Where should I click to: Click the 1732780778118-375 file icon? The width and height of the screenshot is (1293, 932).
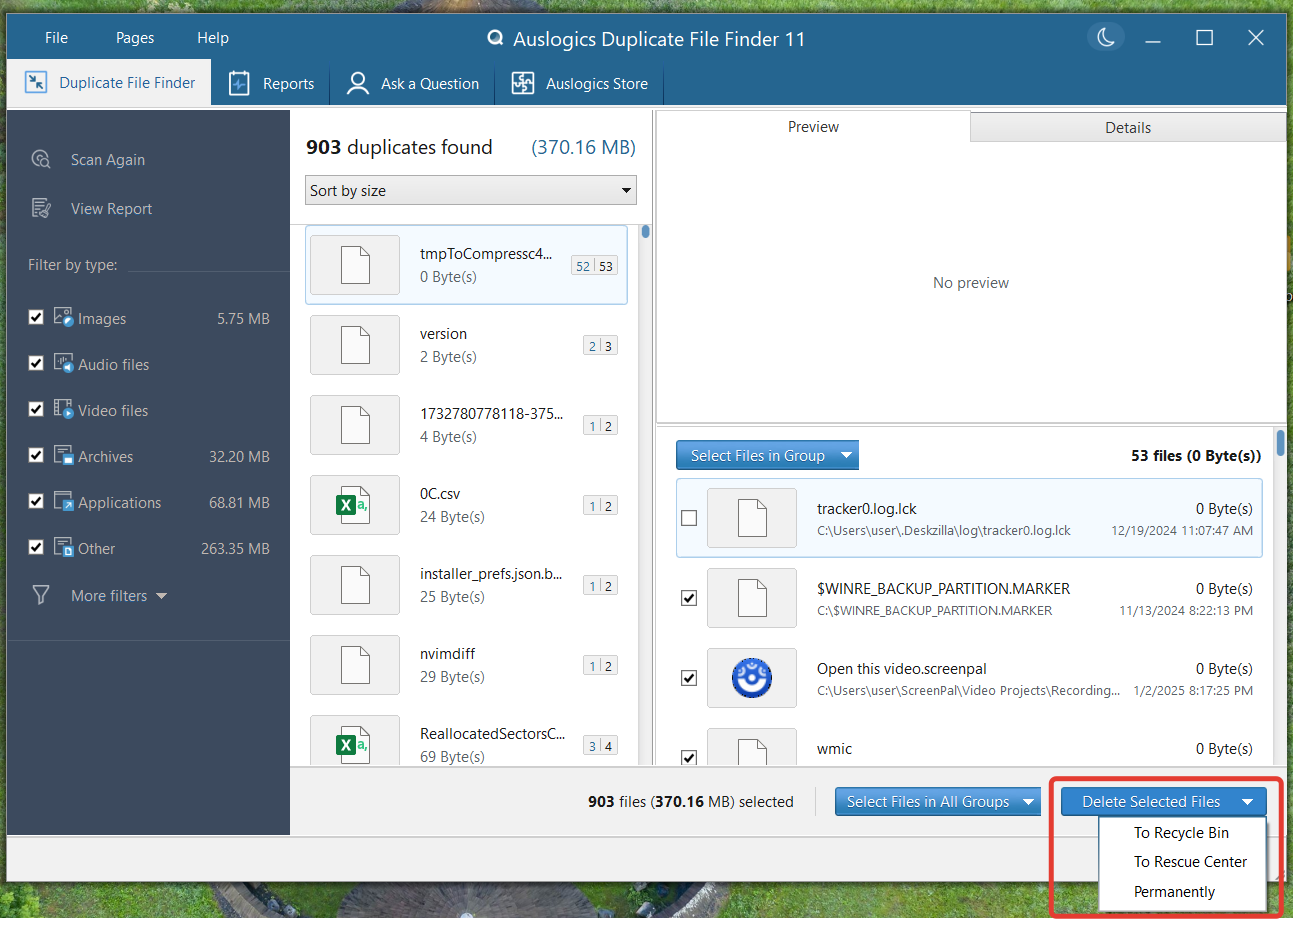tap(355, 425)
